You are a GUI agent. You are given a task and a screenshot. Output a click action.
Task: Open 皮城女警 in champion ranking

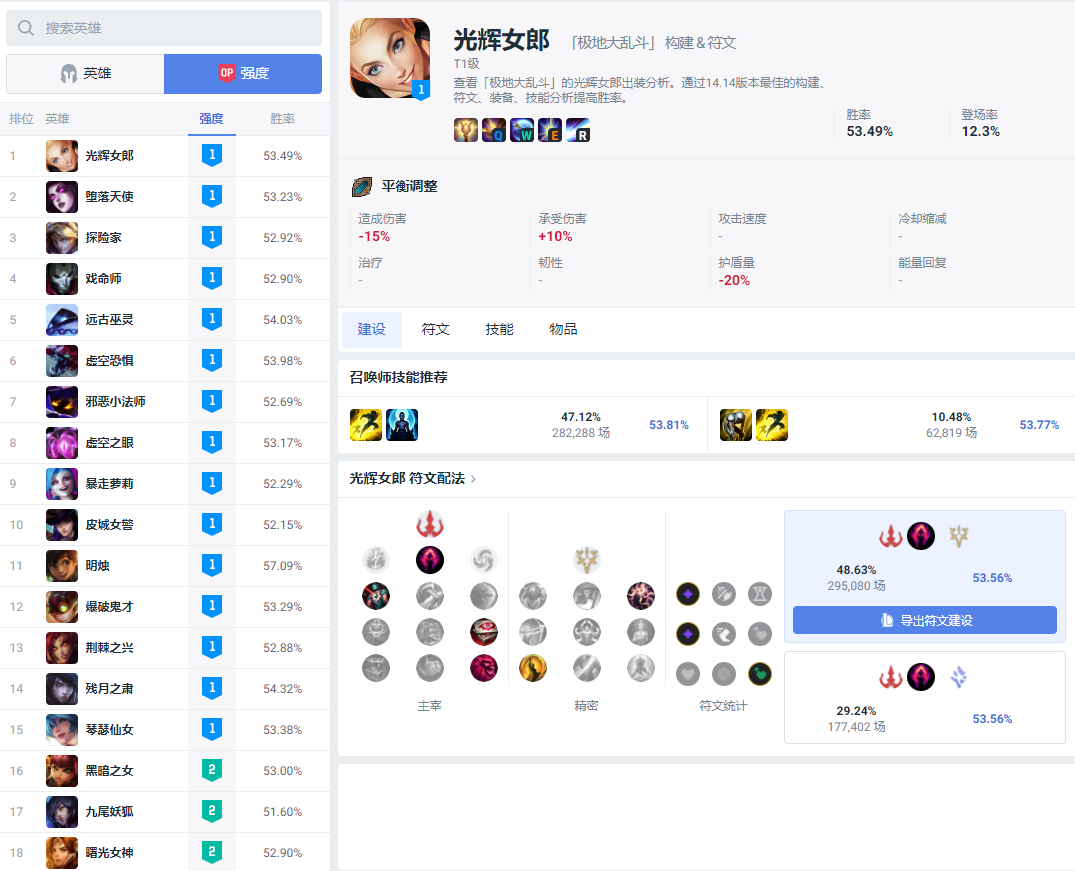point(165,525)
